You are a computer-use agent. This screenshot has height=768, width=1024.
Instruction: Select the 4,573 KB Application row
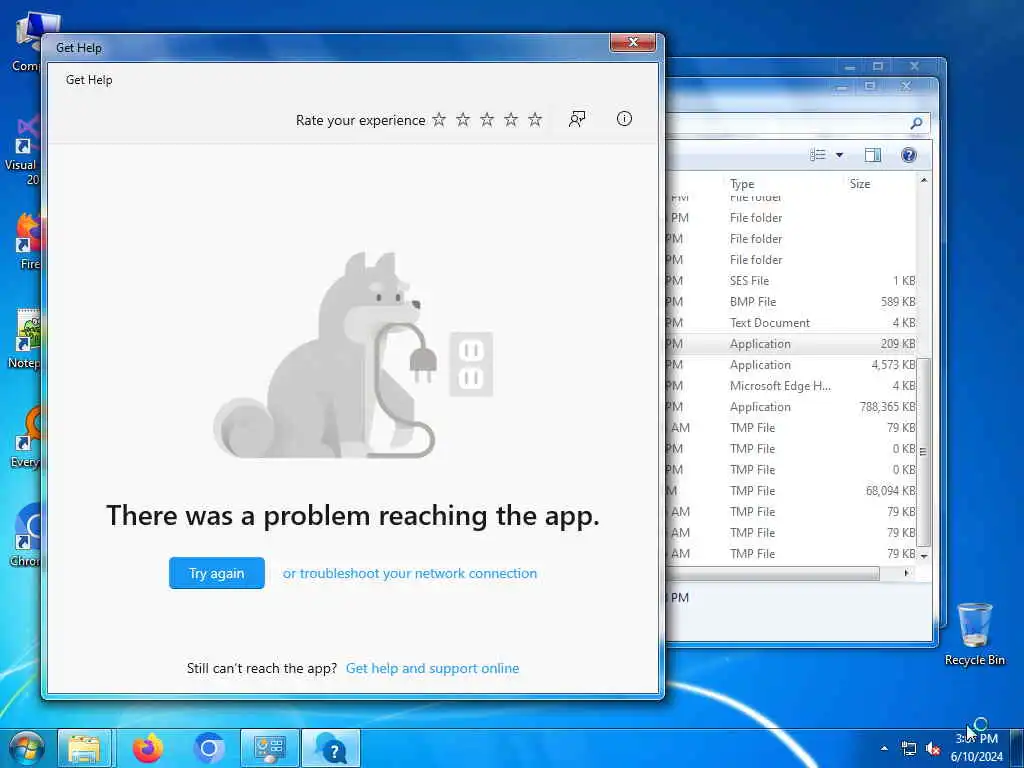[x=793, y=364]
